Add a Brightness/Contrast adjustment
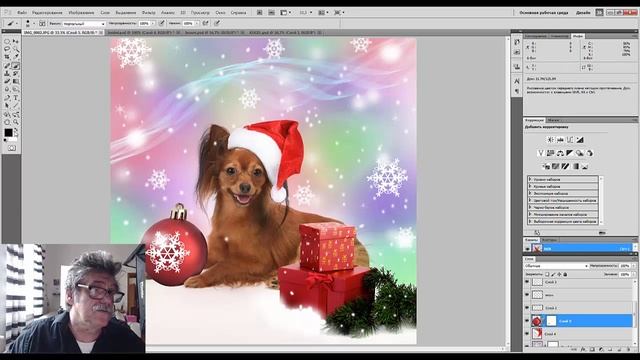This screenshot has width=640, height=360. point(550,140)
